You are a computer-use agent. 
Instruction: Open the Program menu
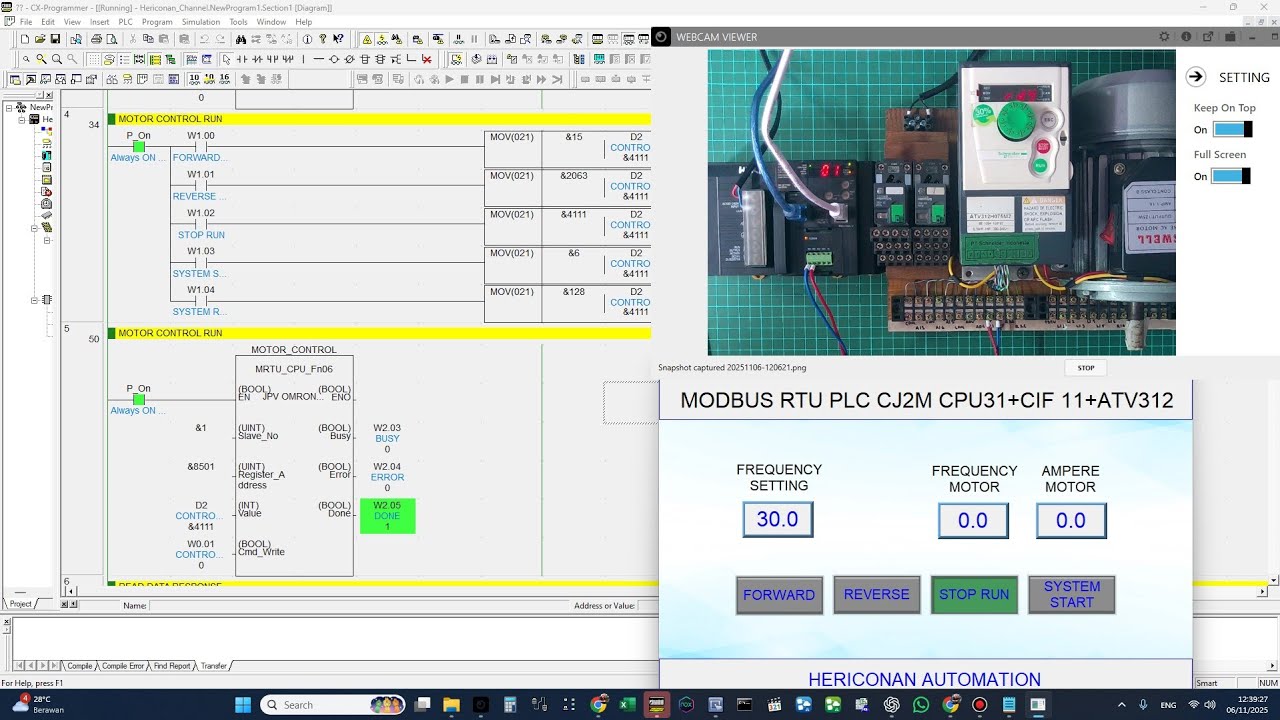pos(157,22)
